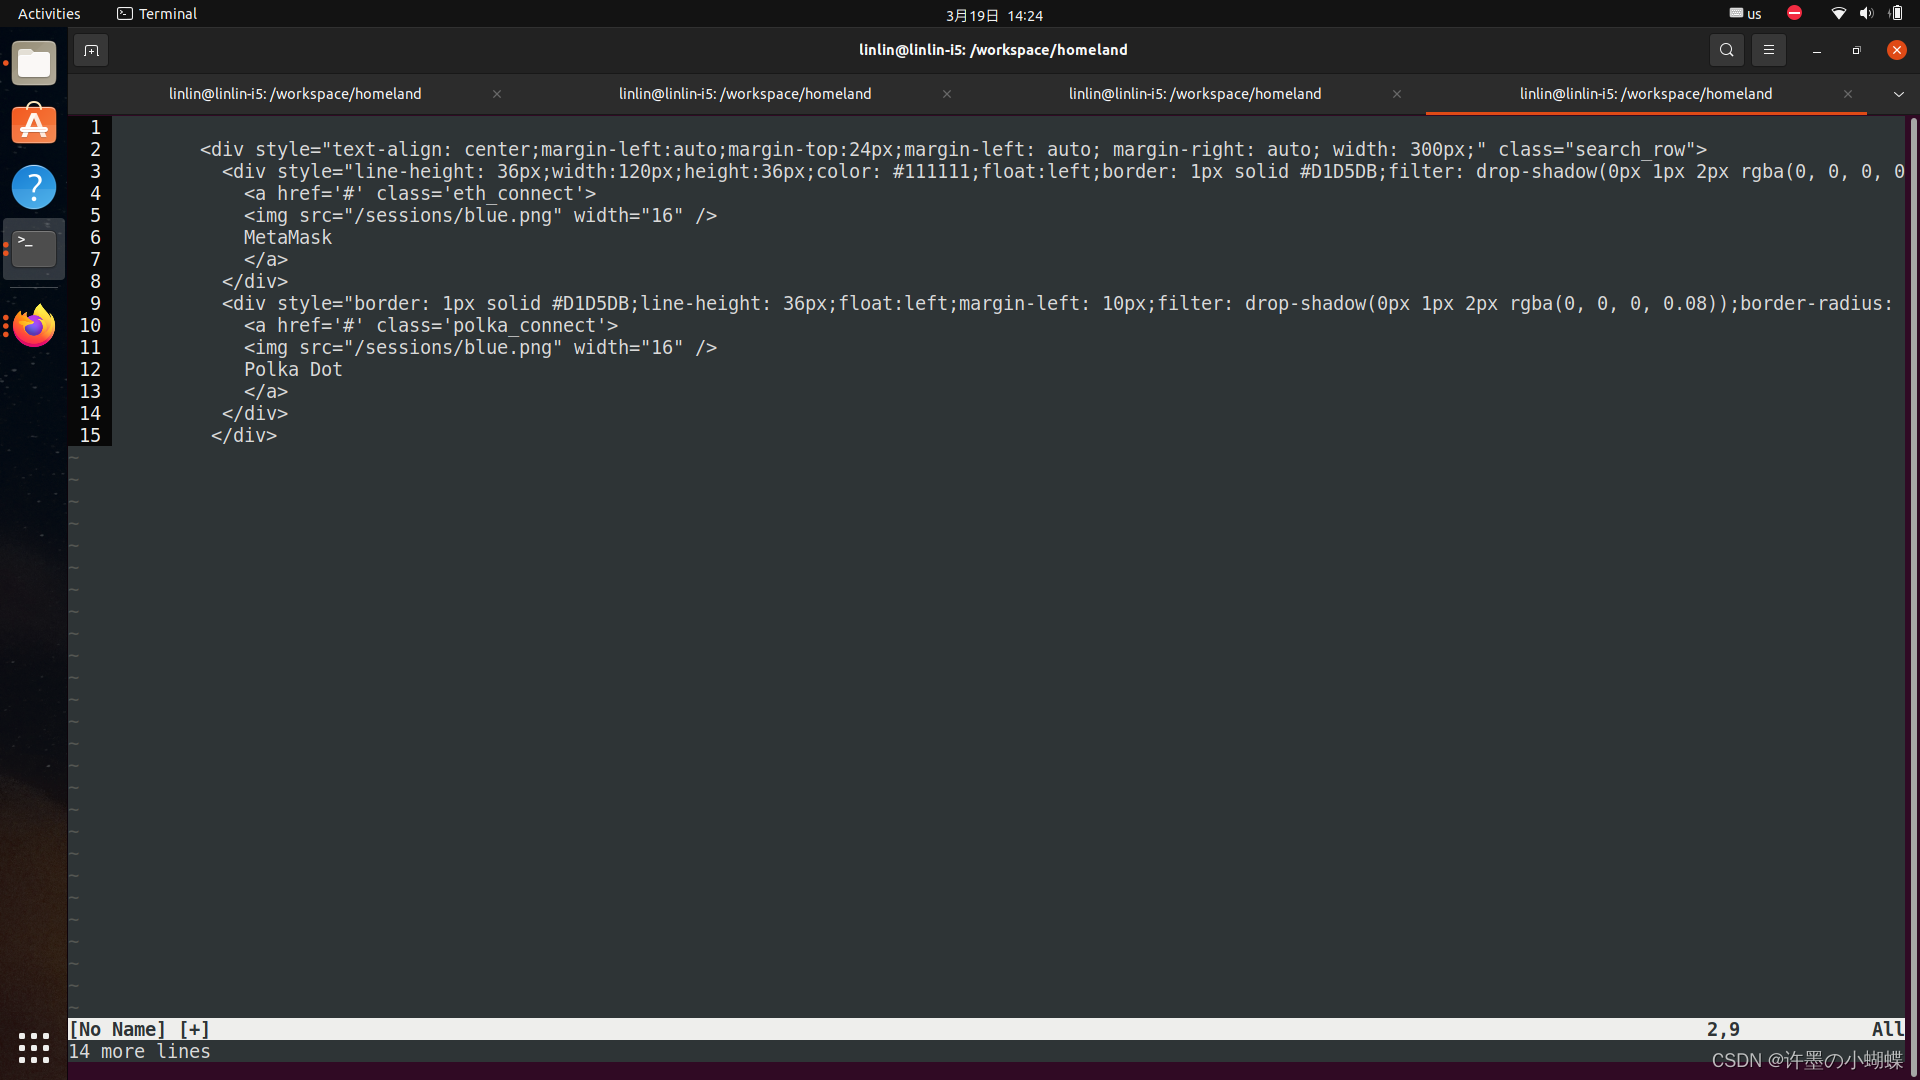Image resolution: width=1920 pixels, height=1080 pixels.
Task: Open the Terminal app menu in the top bar
Action: tap(157, 14)
